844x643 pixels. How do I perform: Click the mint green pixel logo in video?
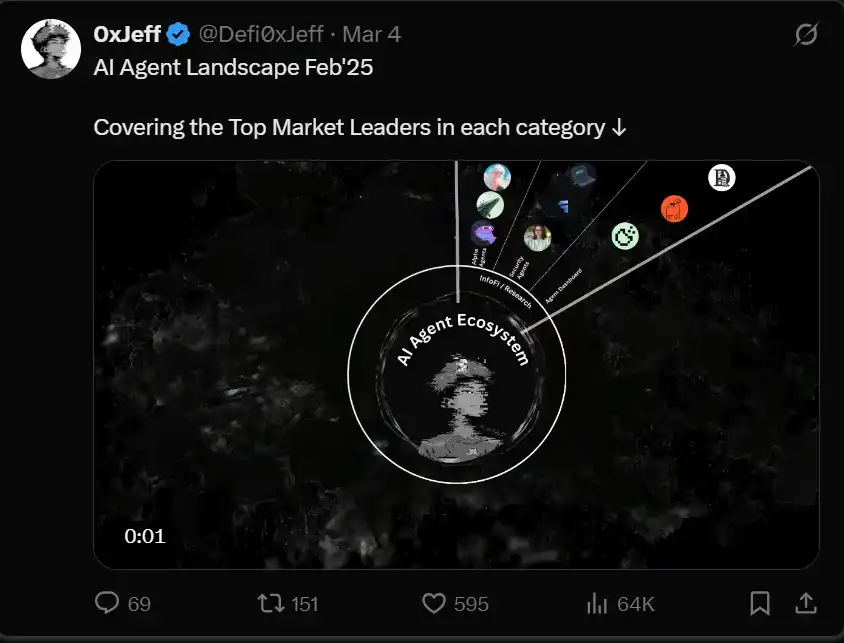coord(625,236)
